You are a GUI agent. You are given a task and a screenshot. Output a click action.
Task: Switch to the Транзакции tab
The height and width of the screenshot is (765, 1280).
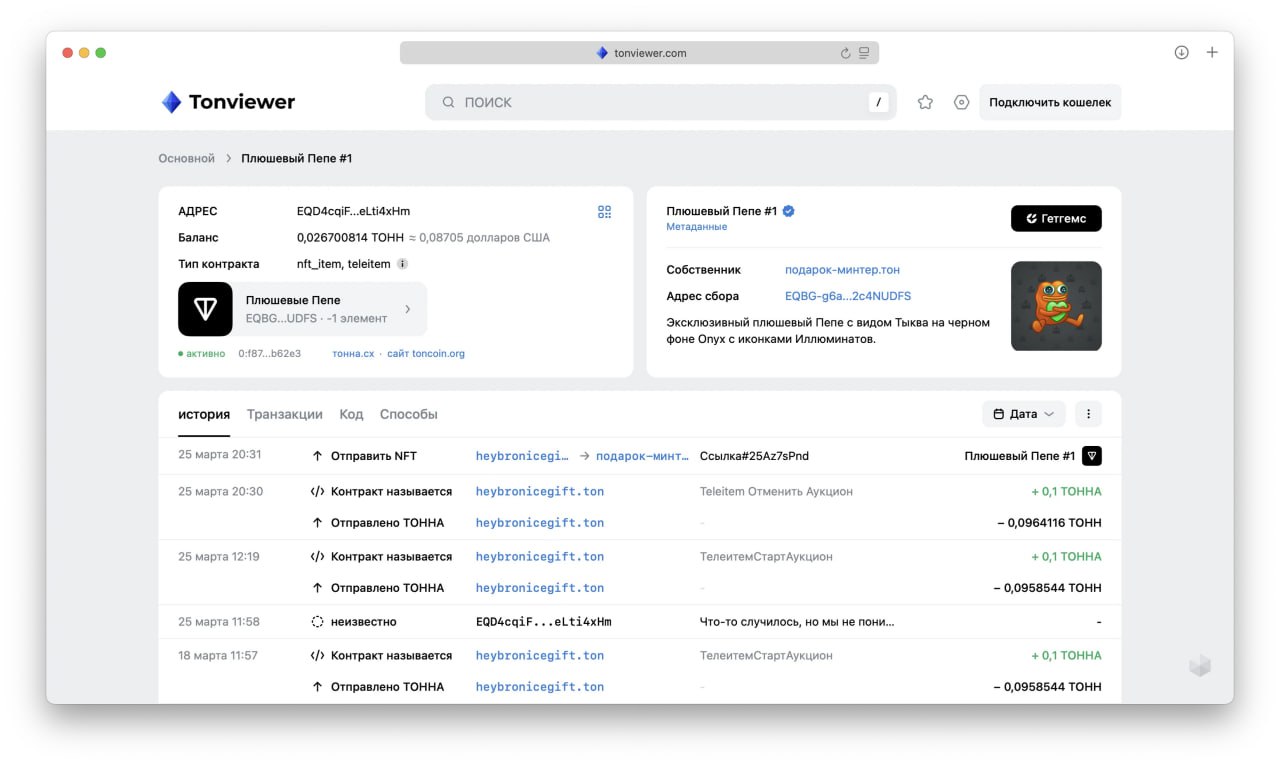pyautogui.click(x=284, y=414)
